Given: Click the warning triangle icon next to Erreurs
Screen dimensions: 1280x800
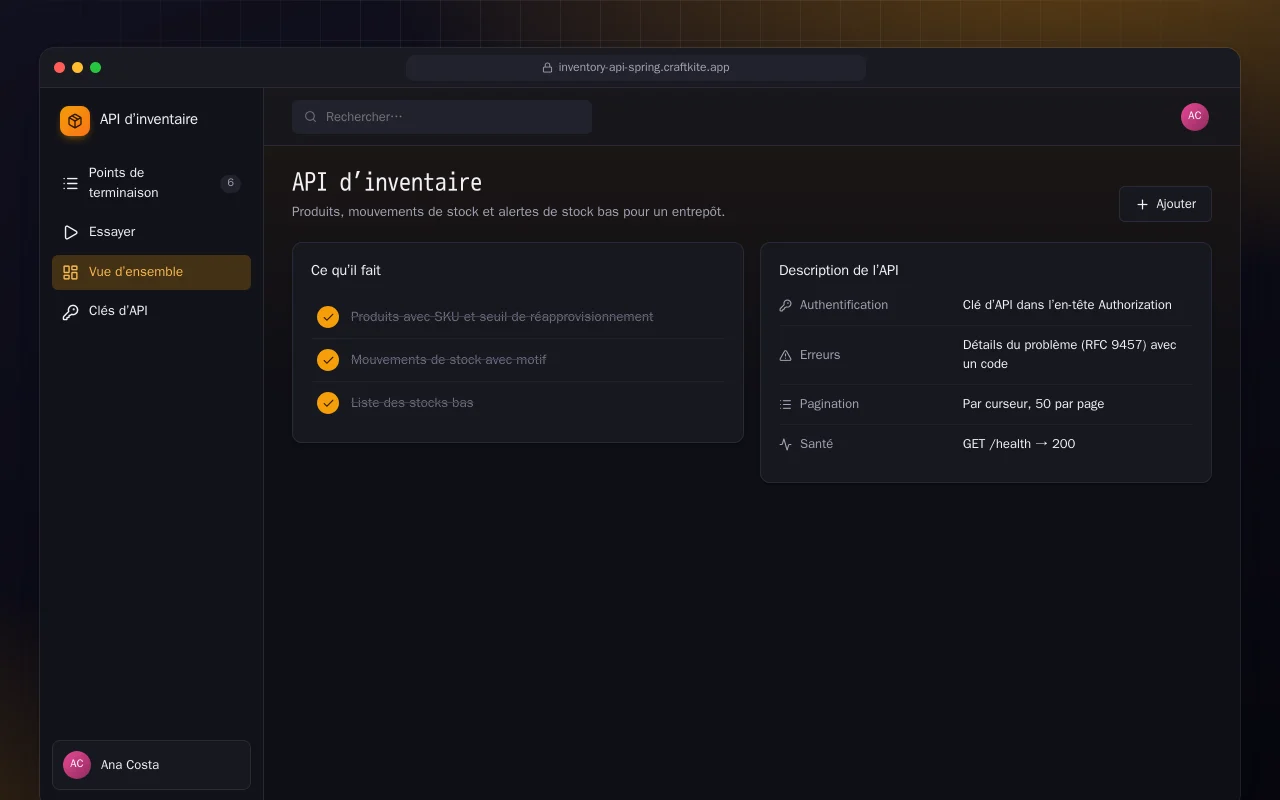Looking at the screenshot, I should pyautogui.click(x=785, y=355).
